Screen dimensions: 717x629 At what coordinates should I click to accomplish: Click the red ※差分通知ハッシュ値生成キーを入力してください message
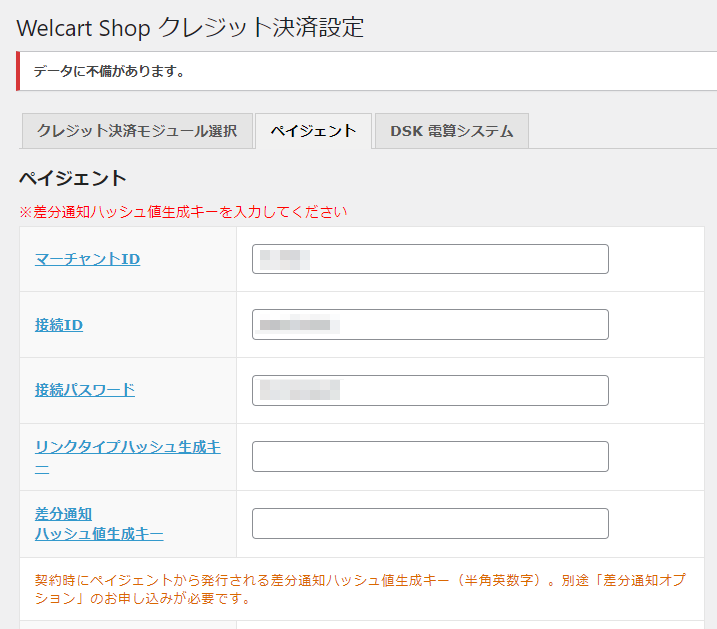coord(183,212)
